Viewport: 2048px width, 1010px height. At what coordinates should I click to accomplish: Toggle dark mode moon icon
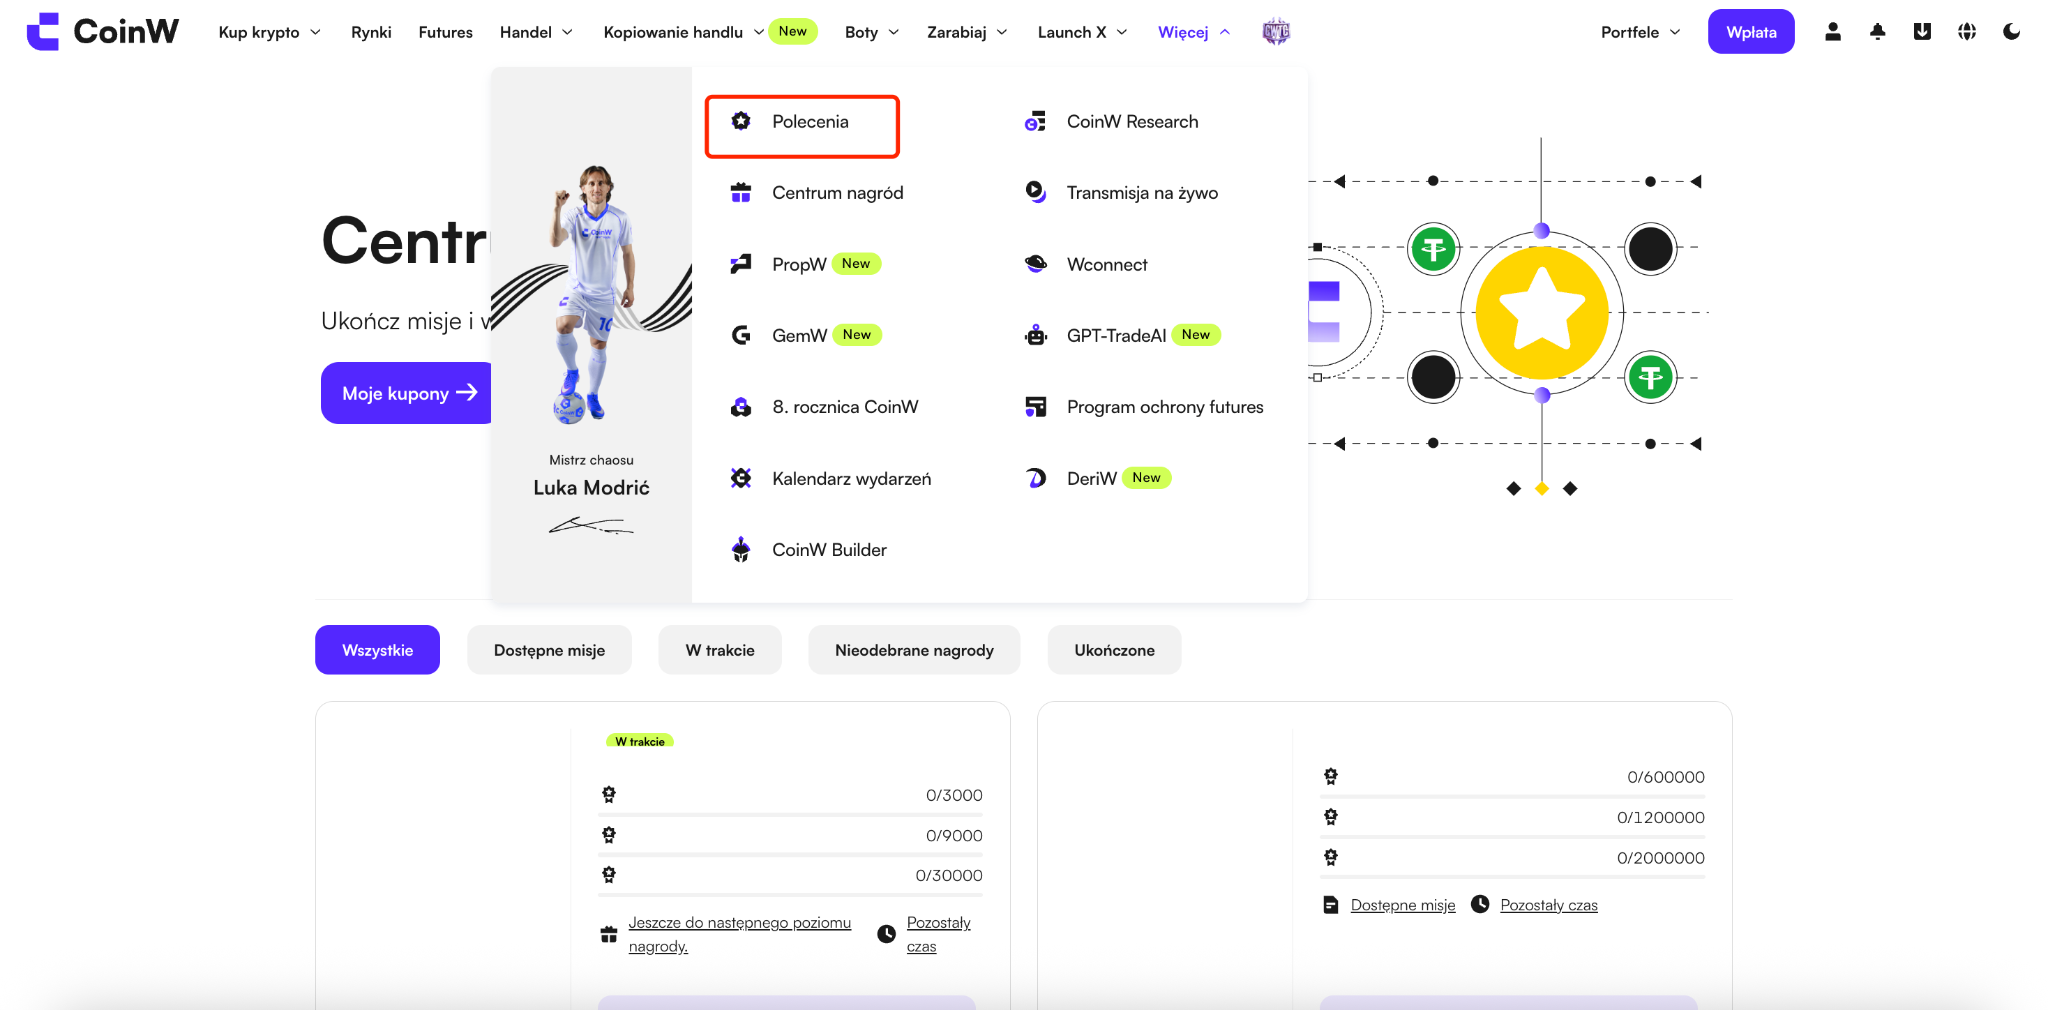[2012, 32]
